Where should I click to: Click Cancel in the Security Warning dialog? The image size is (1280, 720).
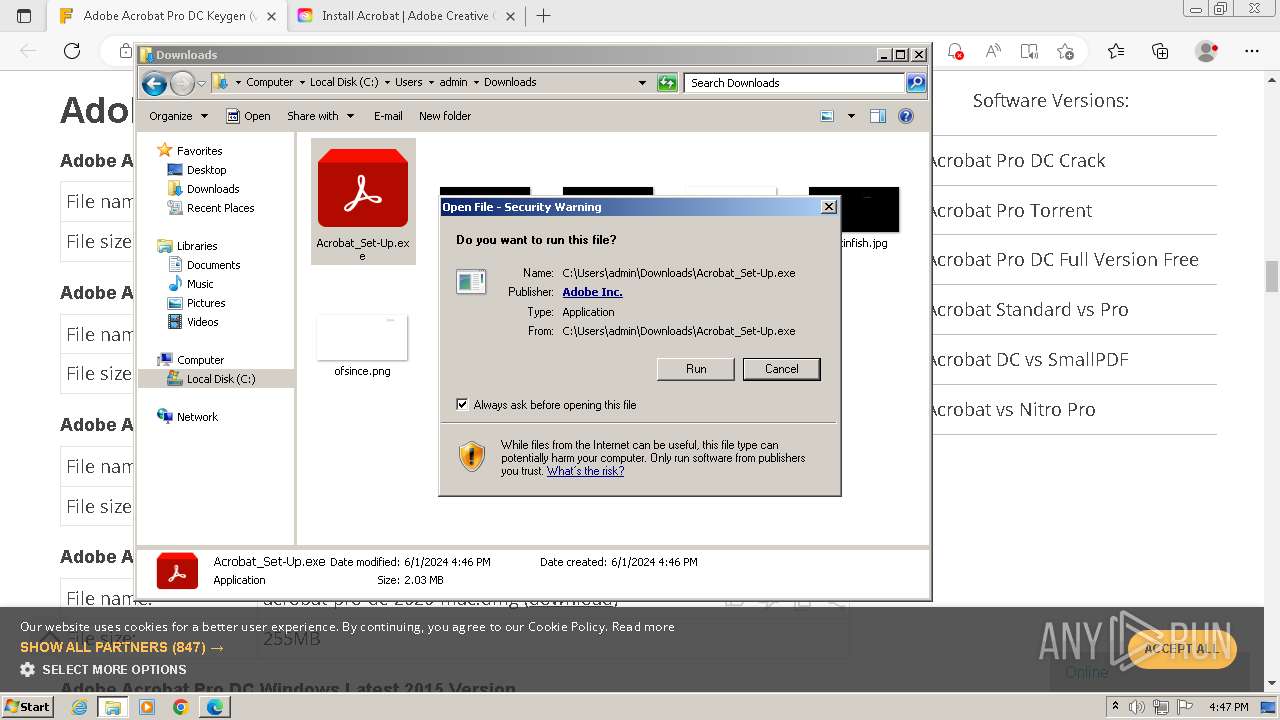coord(781,369)
